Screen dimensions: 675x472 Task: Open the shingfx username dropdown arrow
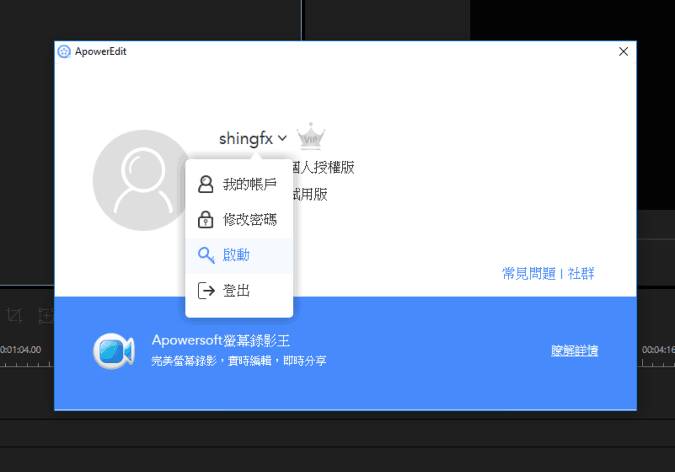pyautogui.click(x=282, y=138)
